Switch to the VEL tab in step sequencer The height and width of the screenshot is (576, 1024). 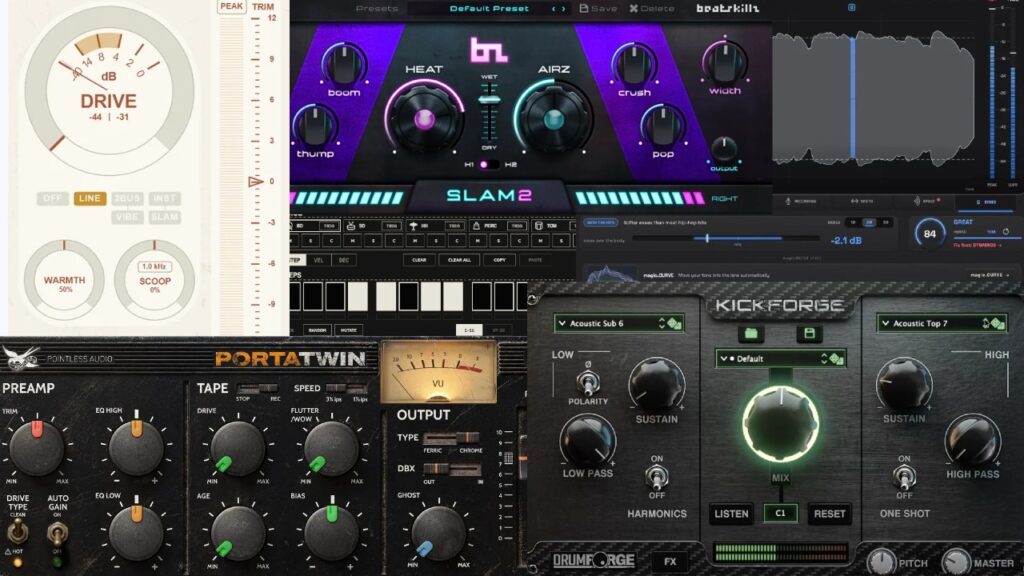[319, 260]
